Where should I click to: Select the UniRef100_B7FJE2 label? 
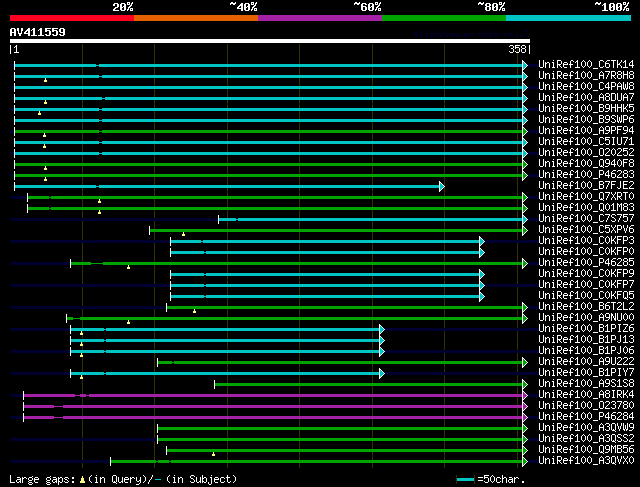586,186
